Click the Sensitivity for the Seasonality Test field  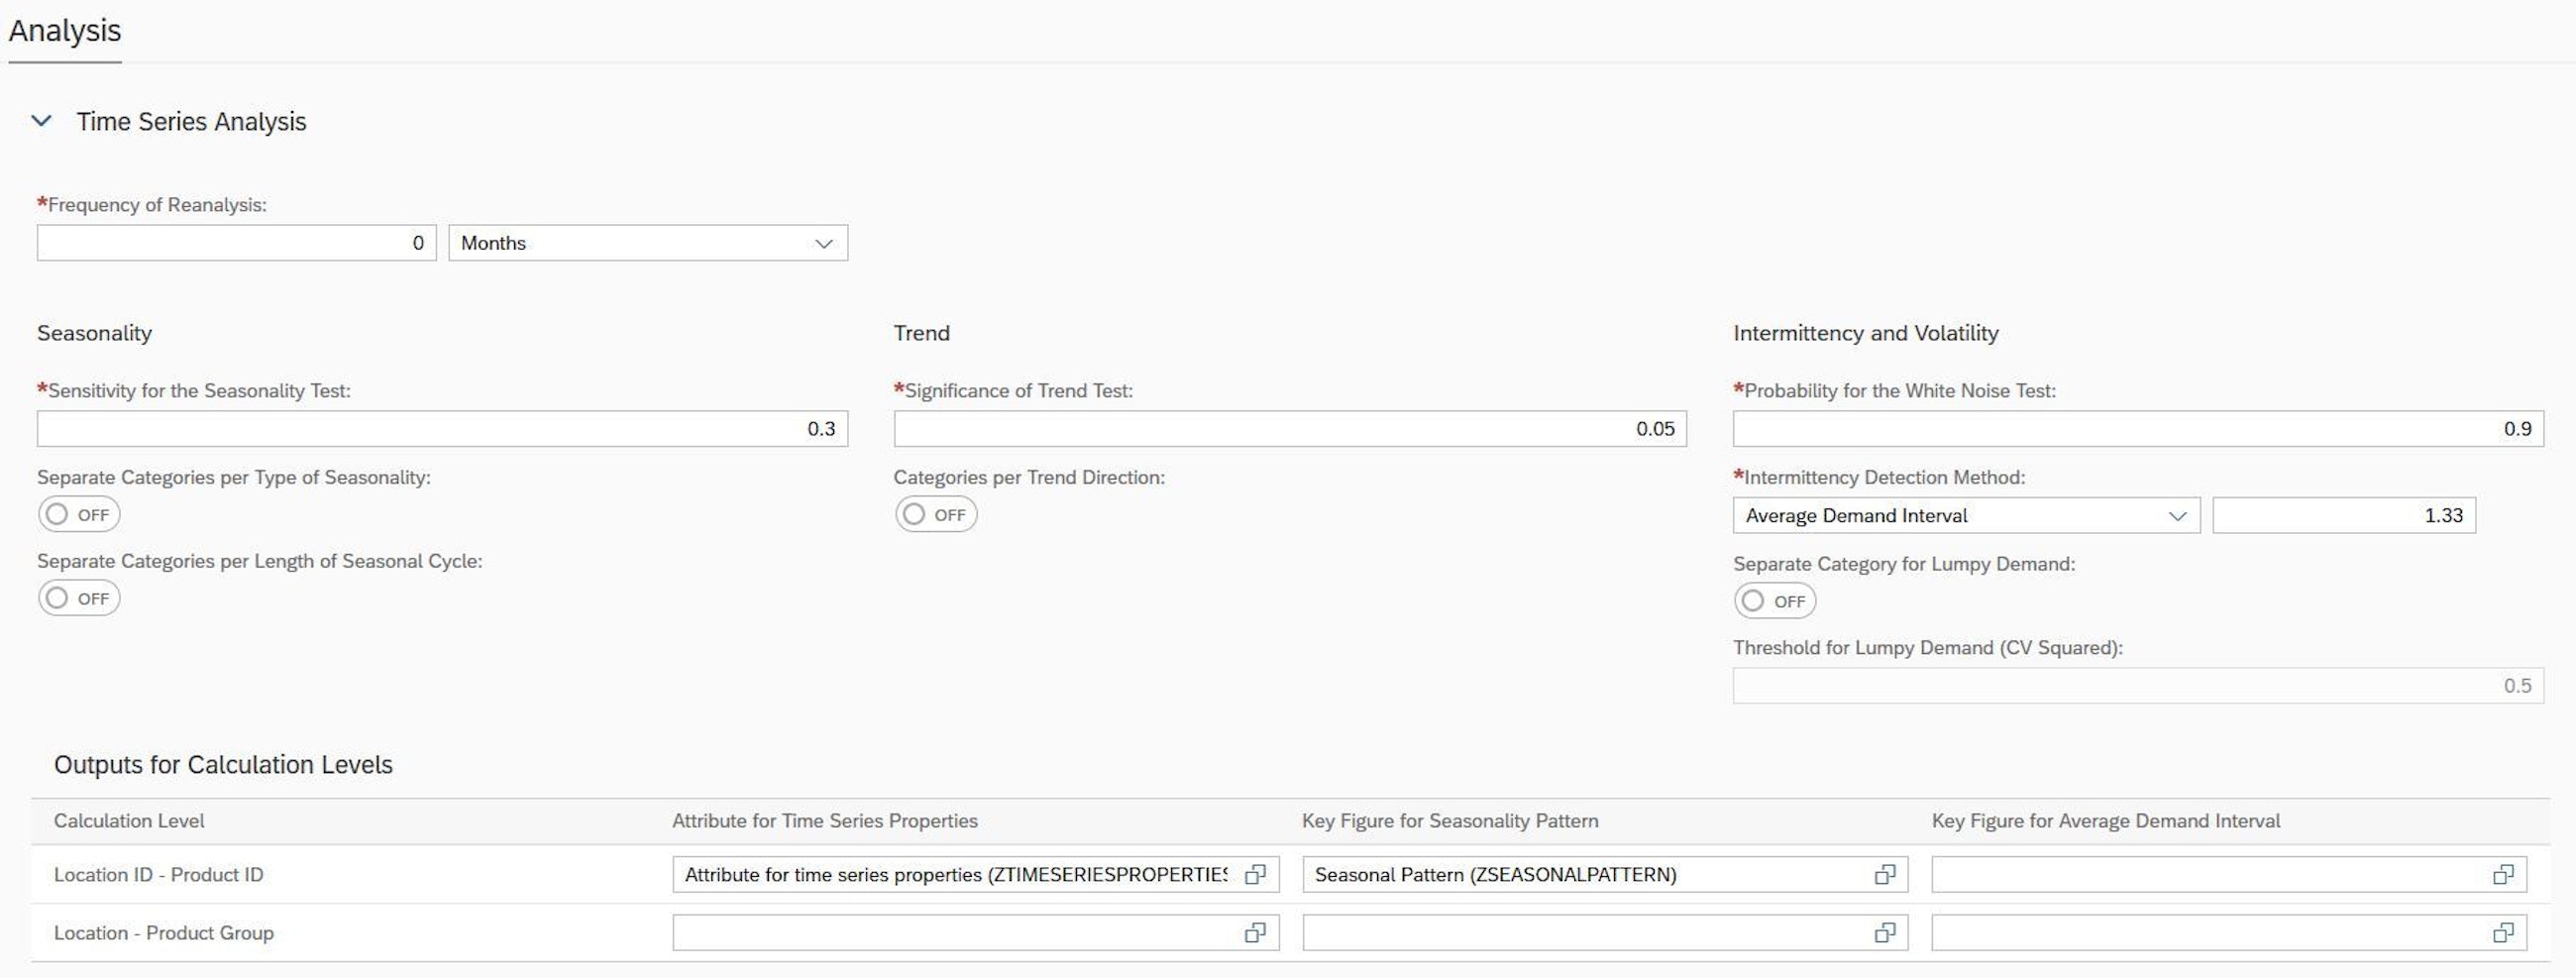coord(441,429)
